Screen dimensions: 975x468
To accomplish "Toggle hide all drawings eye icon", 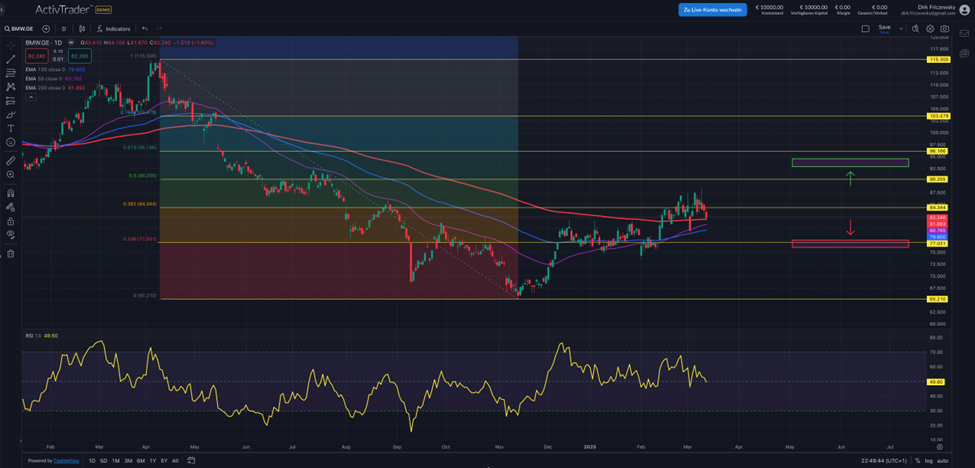I will click(x=11, y=234).
